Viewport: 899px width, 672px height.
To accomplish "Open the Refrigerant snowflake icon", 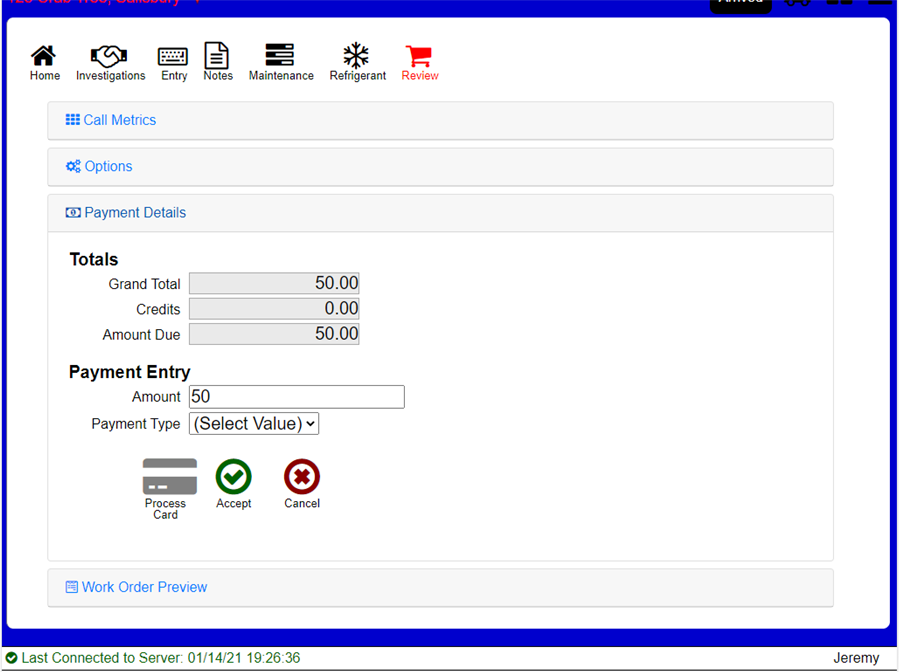I will click(357, 56).
